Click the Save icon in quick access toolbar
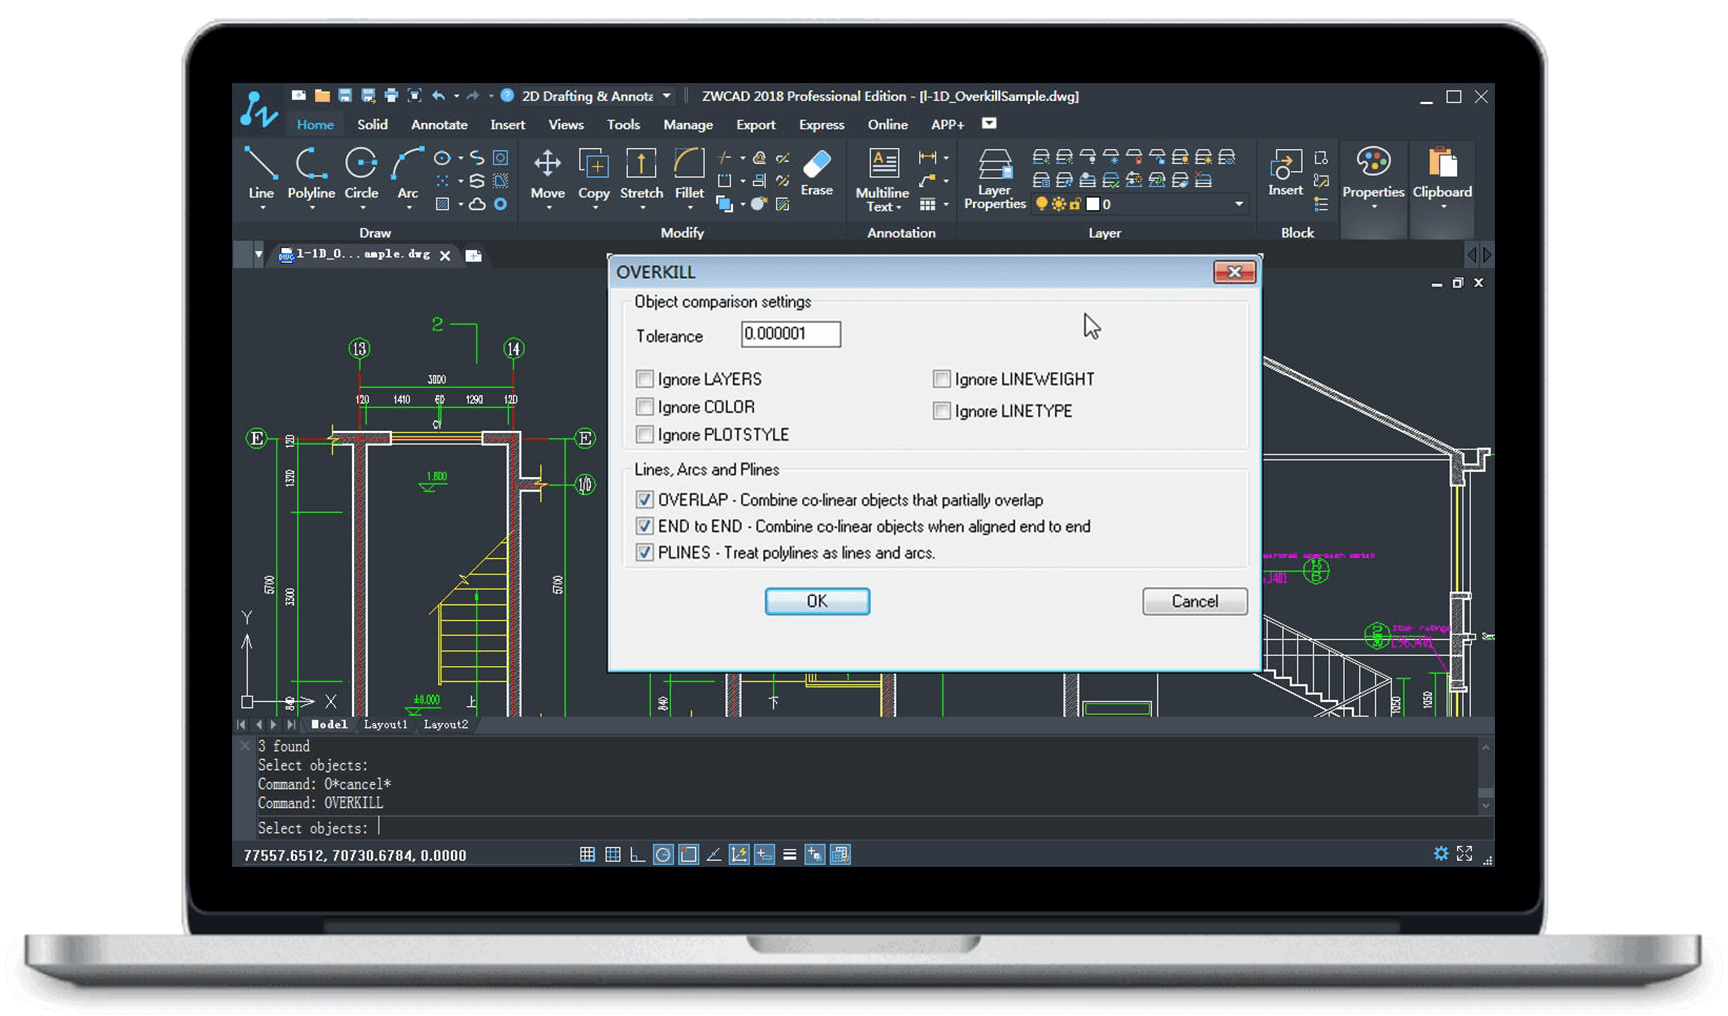The height and width of the screenshot is (1016, 1728). pyautogui.click(x=344, y=96)
